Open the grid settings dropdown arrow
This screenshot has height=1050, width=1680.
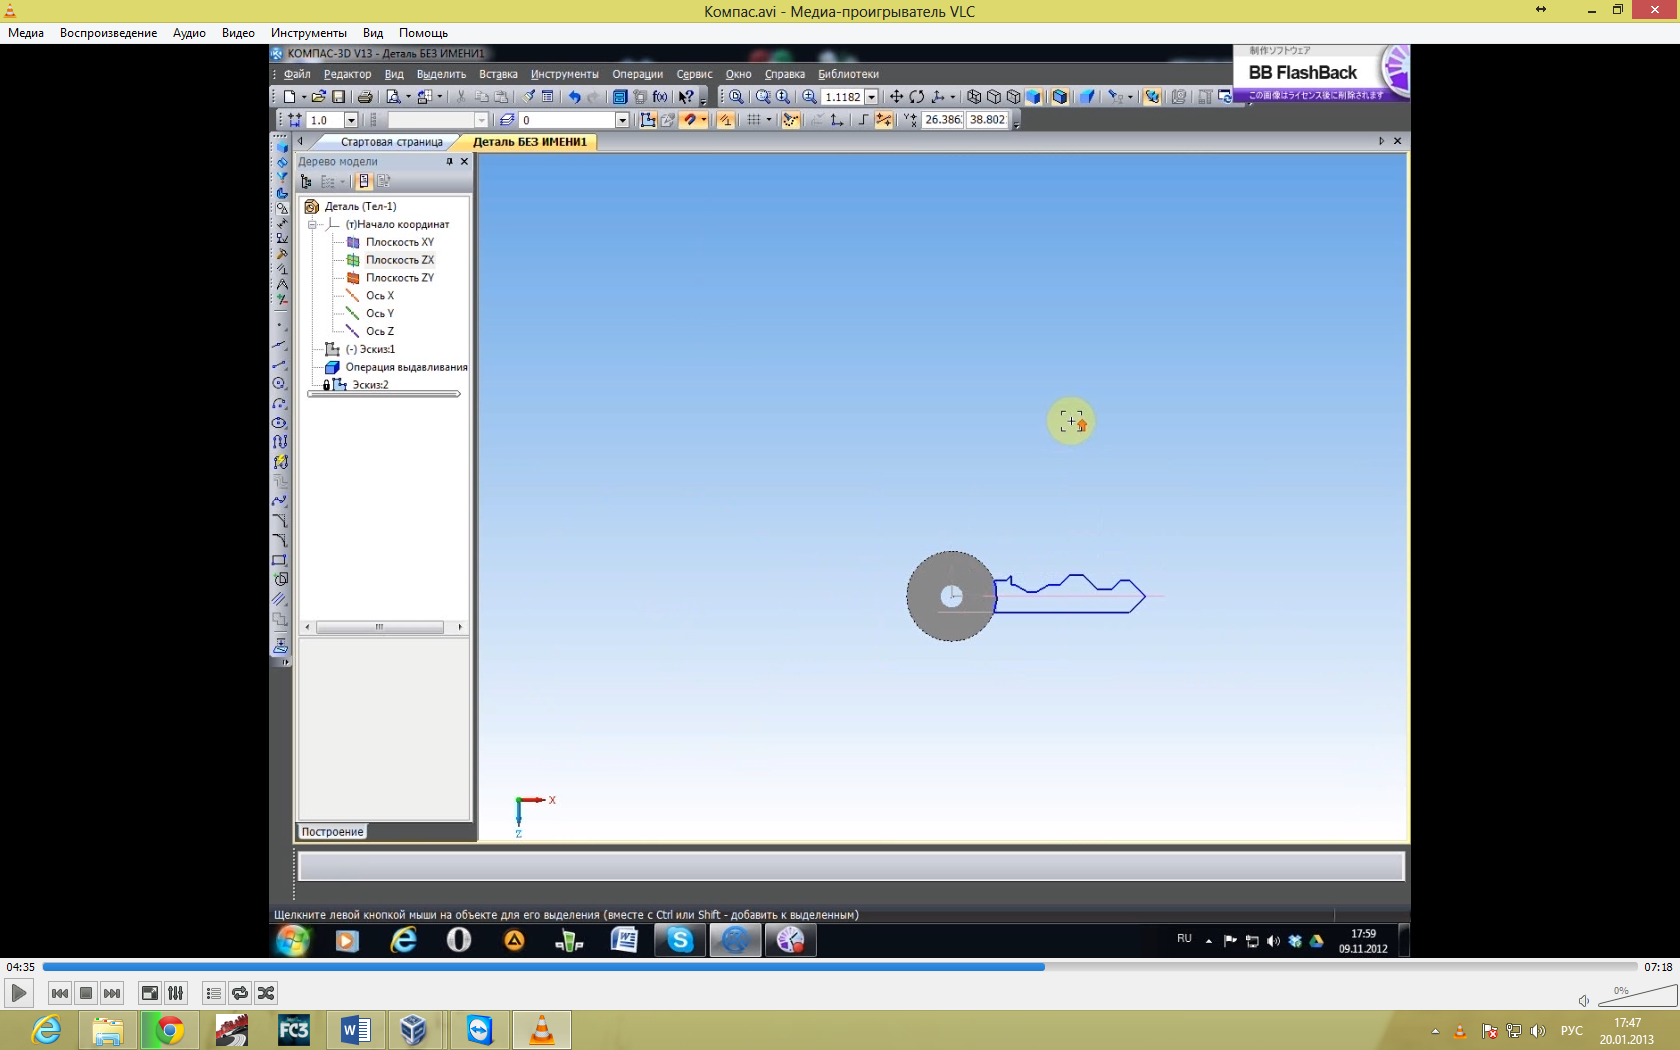pyautogui.click(x=769, y=120)
